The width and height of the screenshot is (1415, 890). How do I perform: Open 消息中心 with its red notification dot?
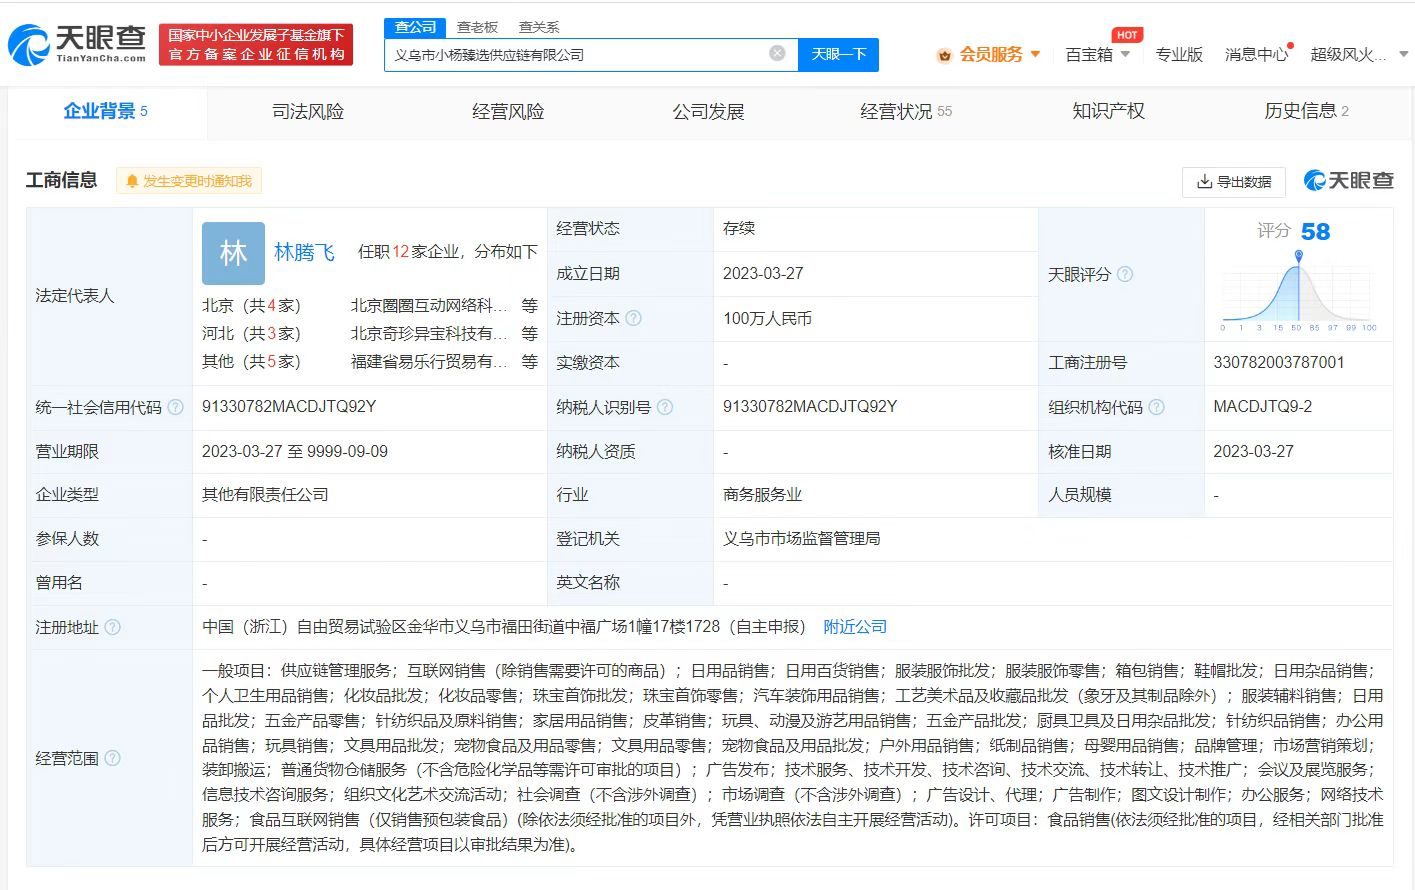(x=1256, y=55)
